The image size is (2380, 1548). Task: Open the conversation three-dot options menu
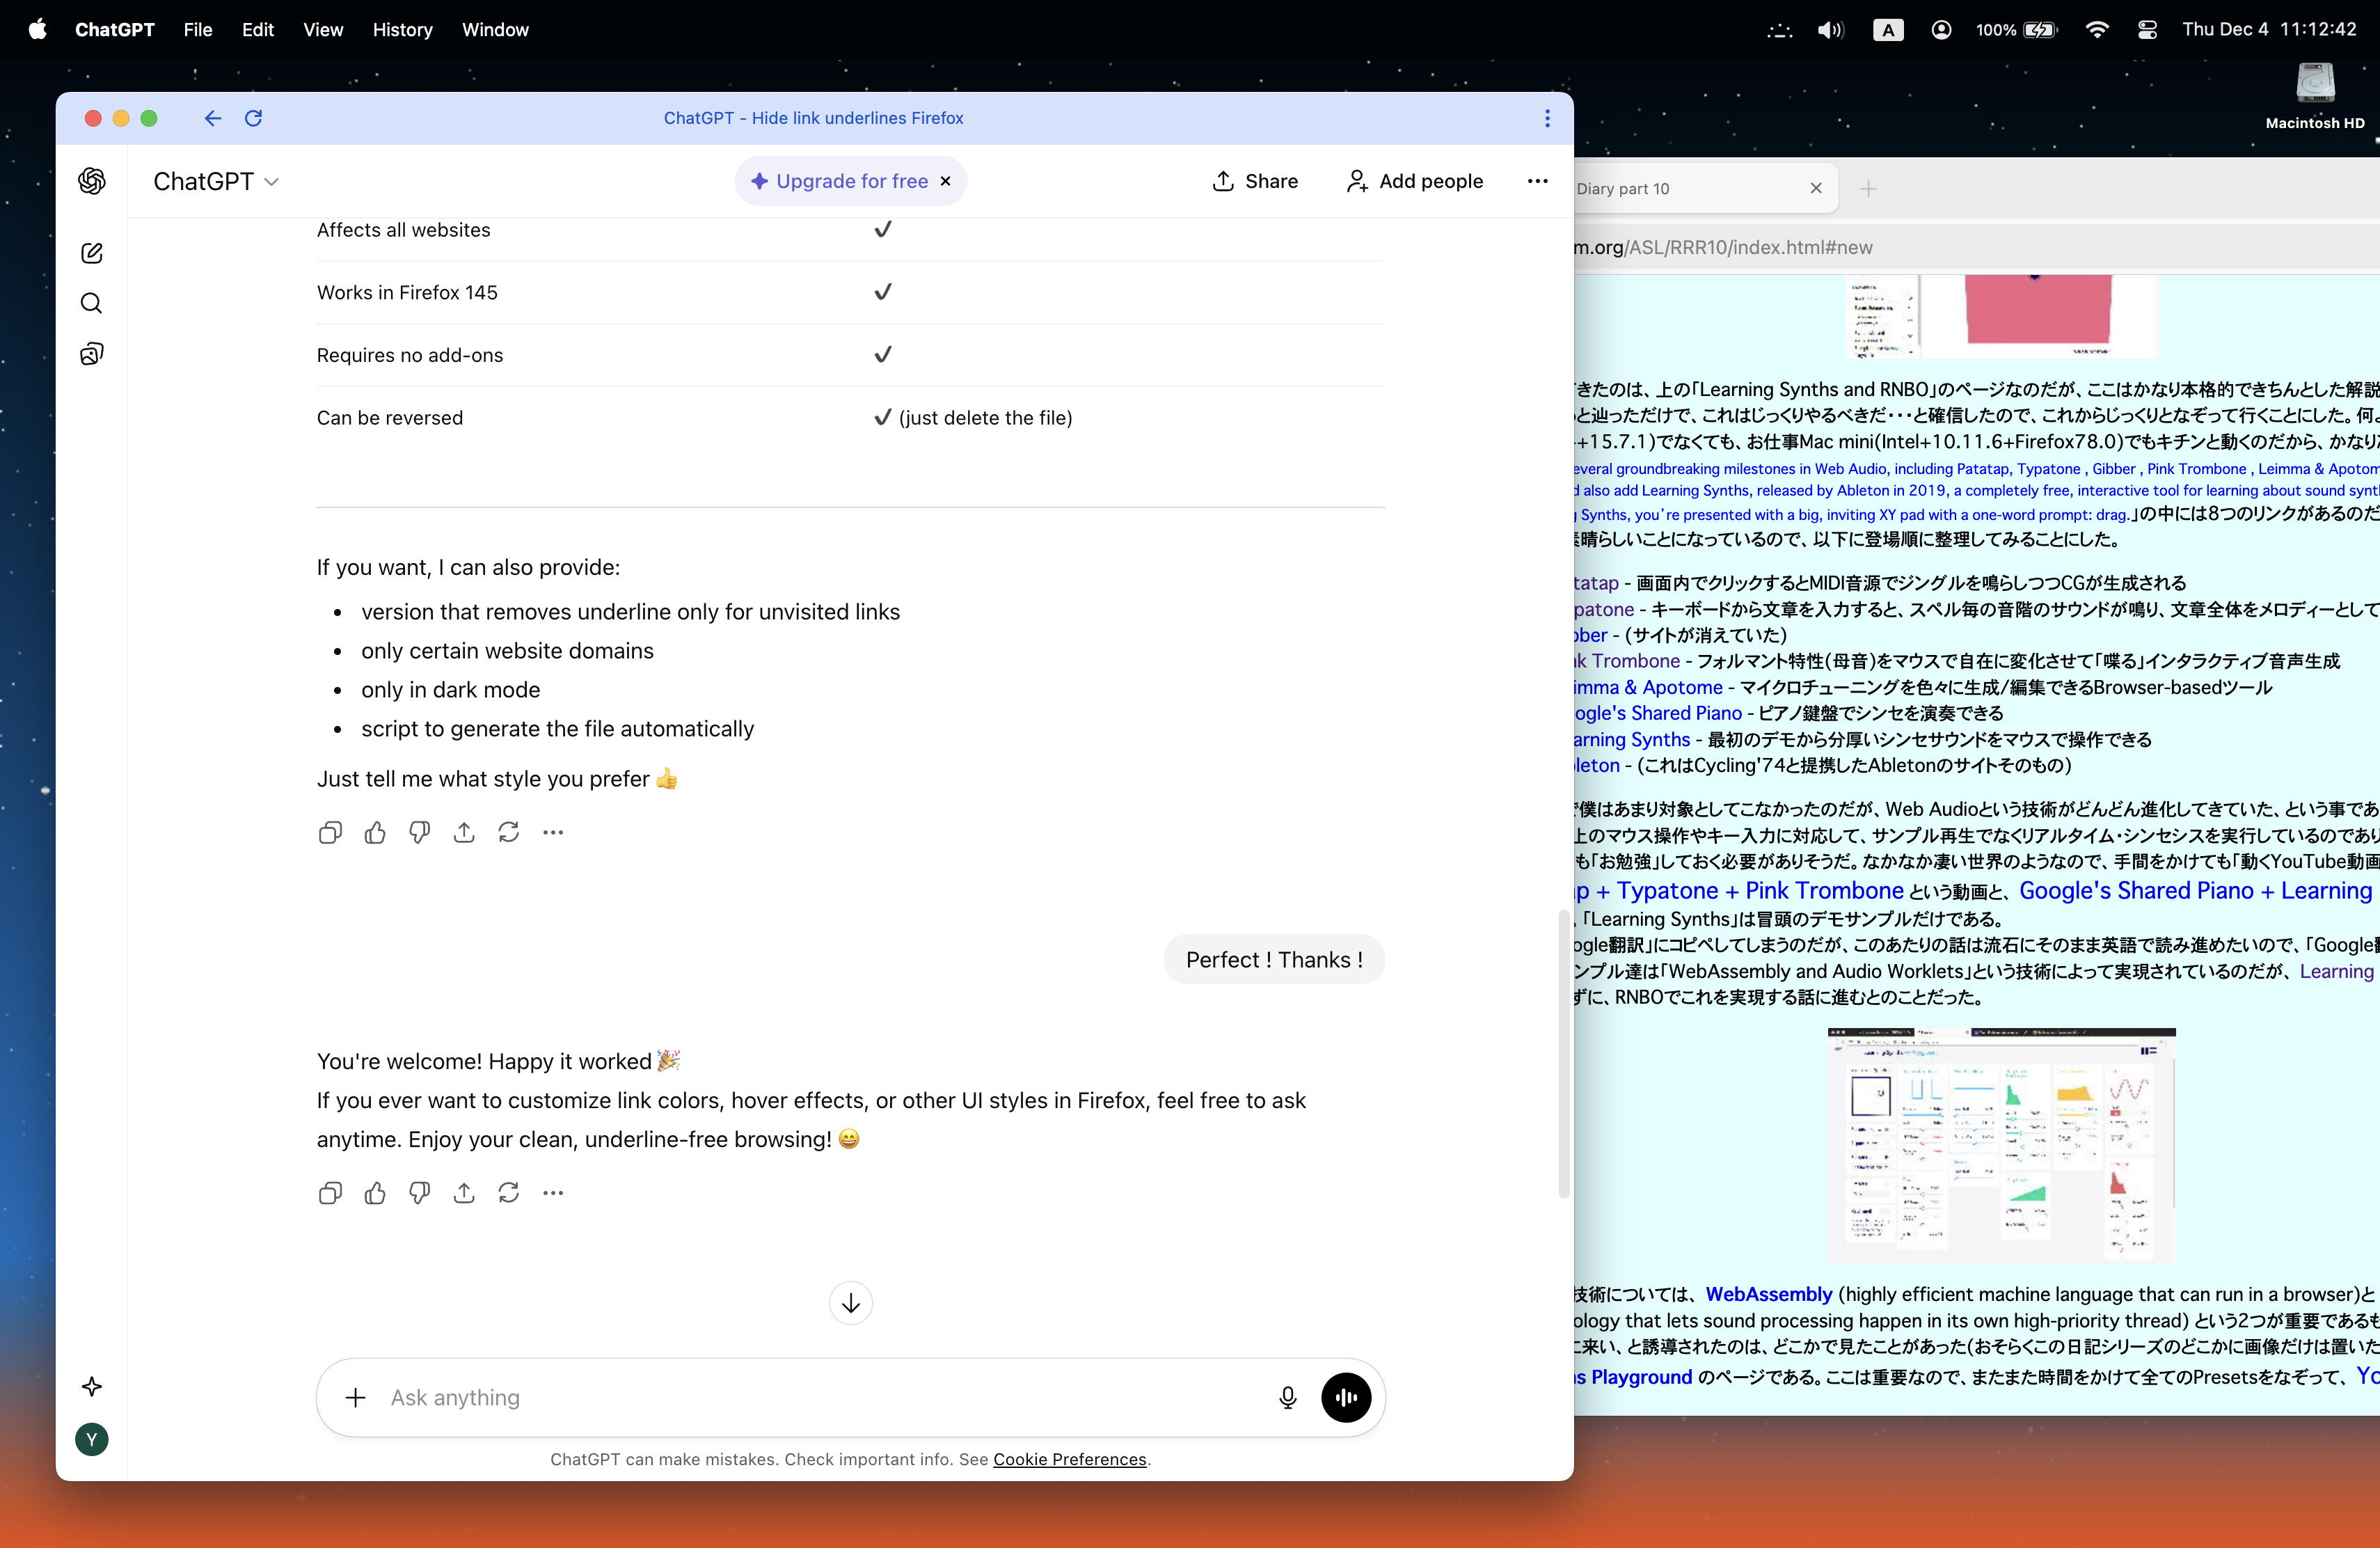pos(1537,181)
